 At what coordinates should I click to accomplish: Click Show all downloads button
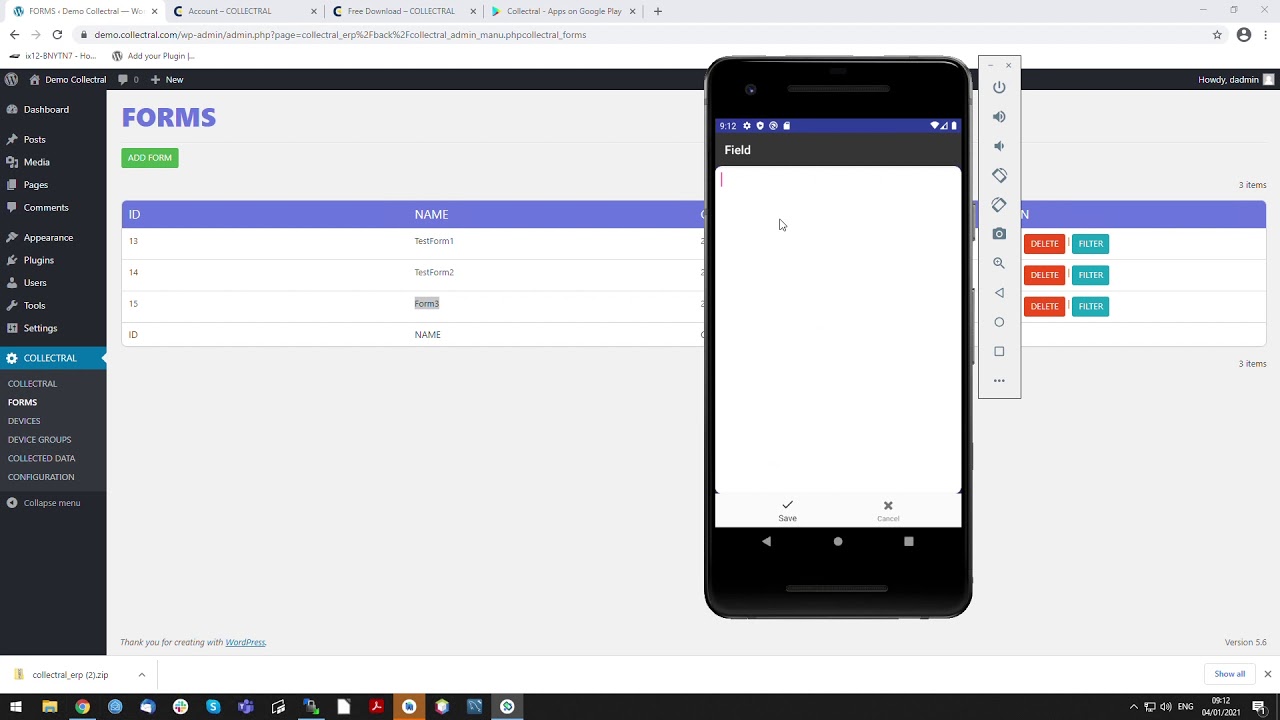pyautogui.click(x=1230, y=674)
